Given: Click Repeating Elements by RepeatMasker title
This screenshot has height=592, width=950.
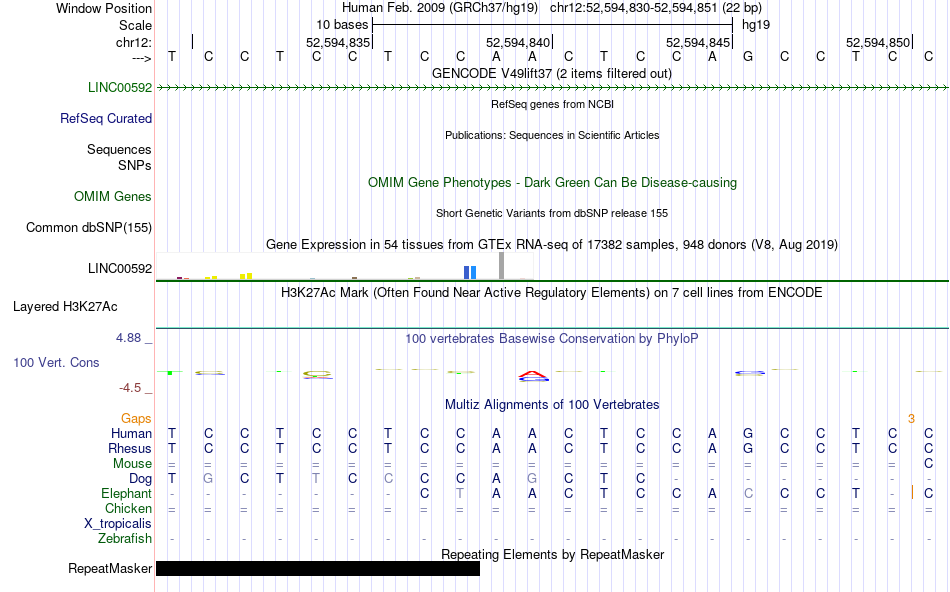Looking at the screenshot, I should (553, 554).
